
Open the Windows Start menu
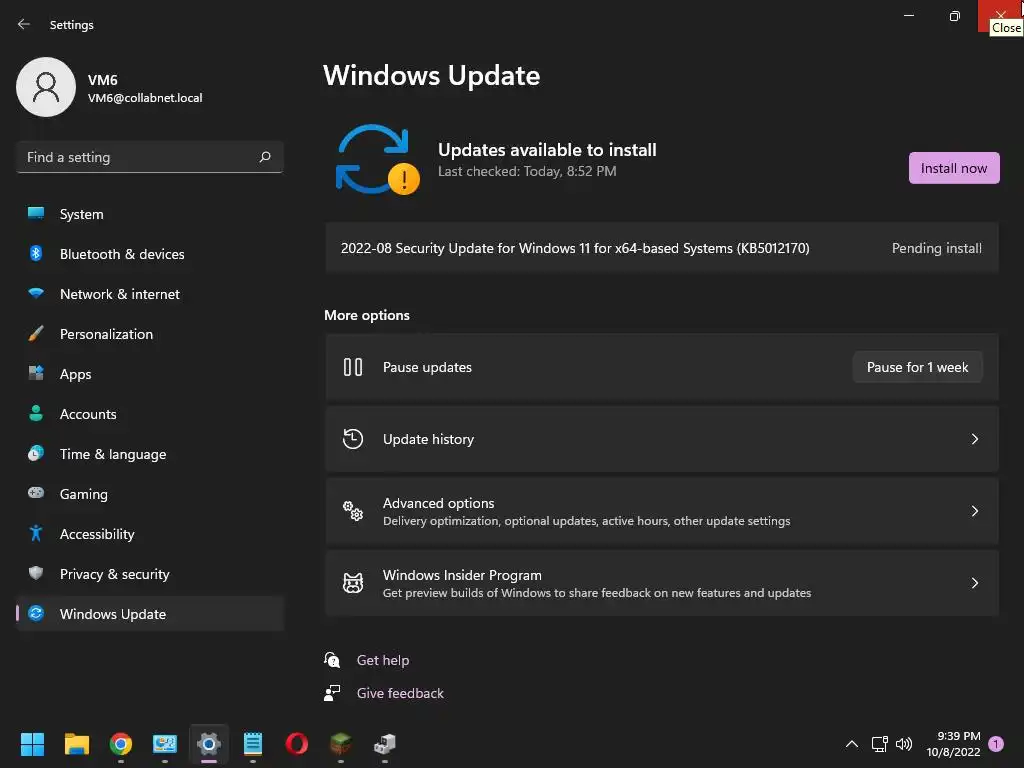pyautogui.click(x=32, y=744)
